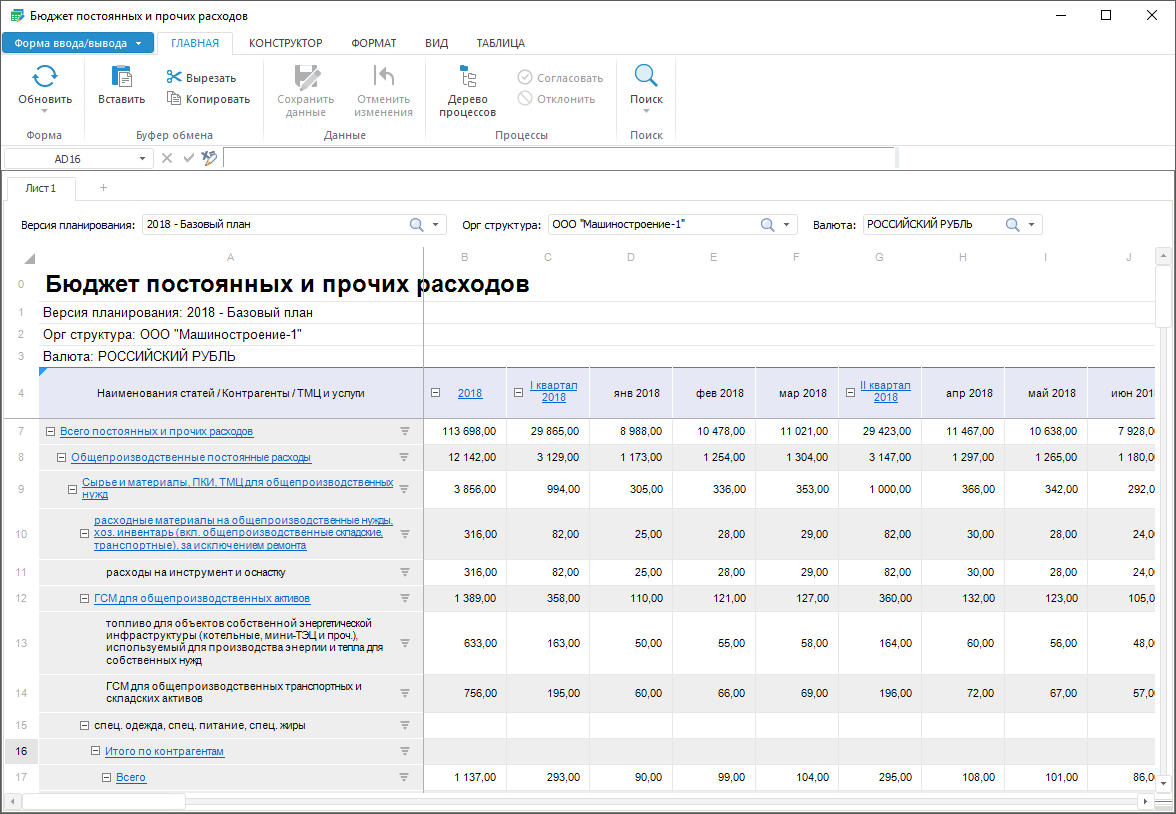Collapse 'Всего постоянных и прочих расходов' row
Viewport: 1176px width, 814px height.
[50, 431]
